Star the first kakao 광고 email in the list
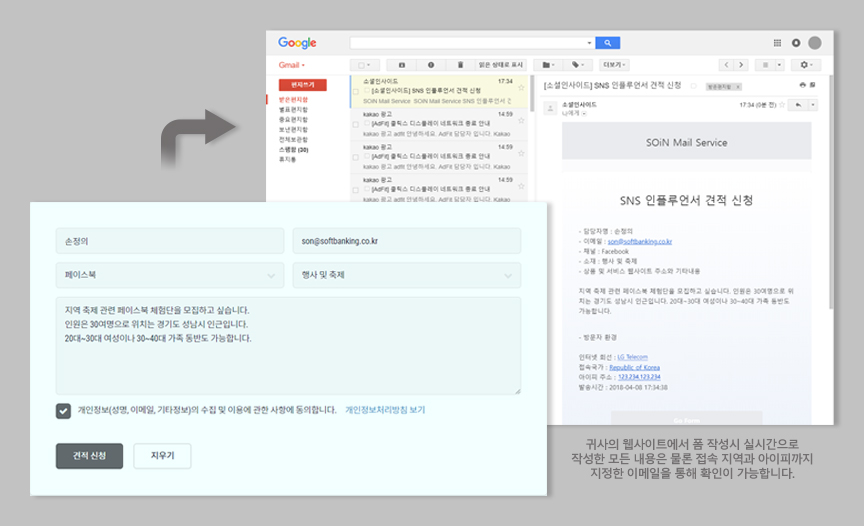Screen dimensions: 864x526 pyautogui.click(x=521, y=121)
